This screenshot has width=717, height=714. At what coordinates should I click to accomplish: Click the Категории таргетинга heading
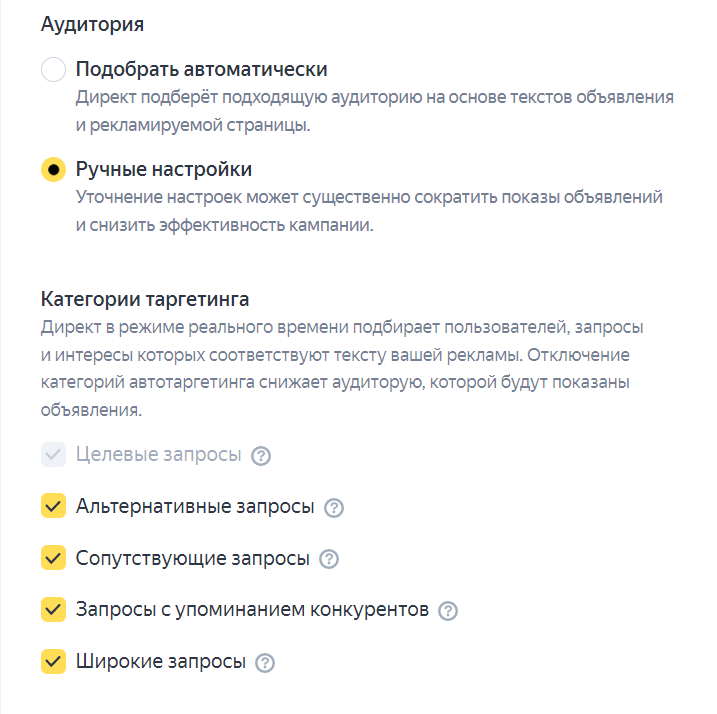pyautogui.click(x=145, y=299)
